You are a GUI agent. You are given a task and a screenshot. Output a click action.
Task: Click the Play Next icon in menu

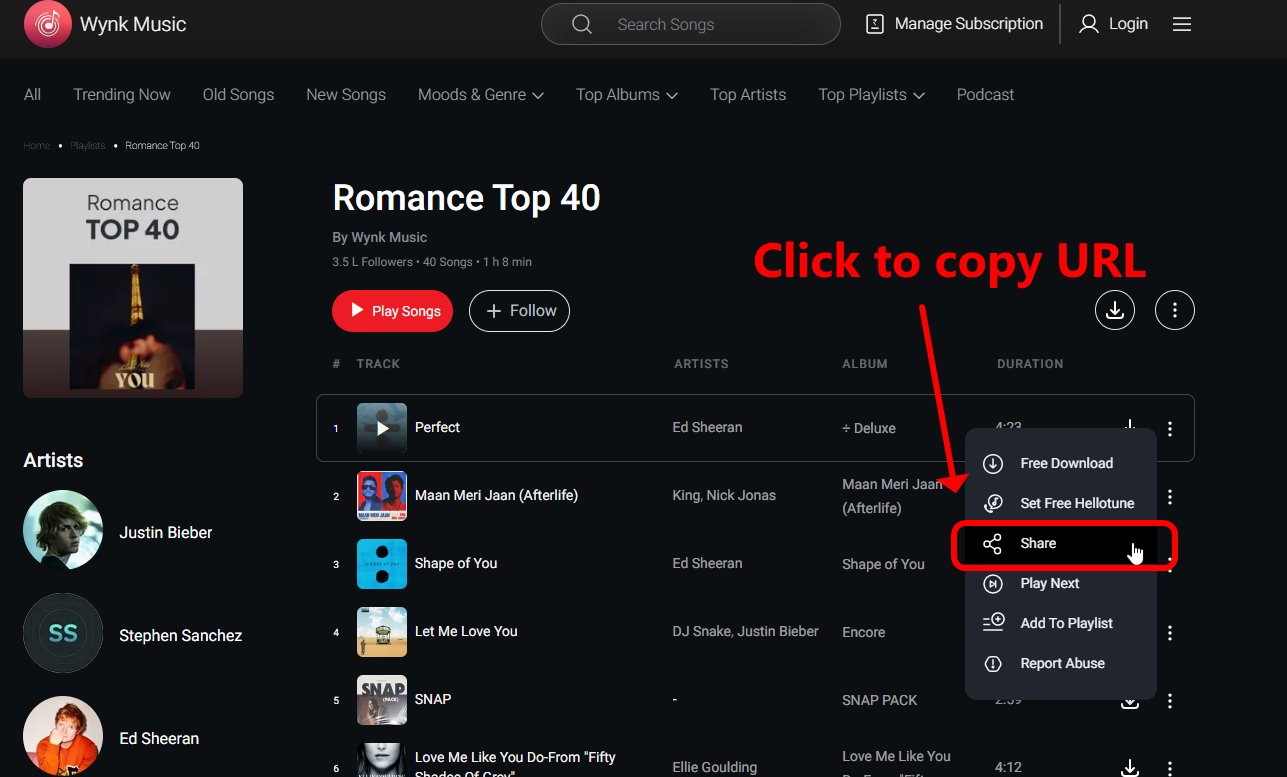(x=993, y=584)
